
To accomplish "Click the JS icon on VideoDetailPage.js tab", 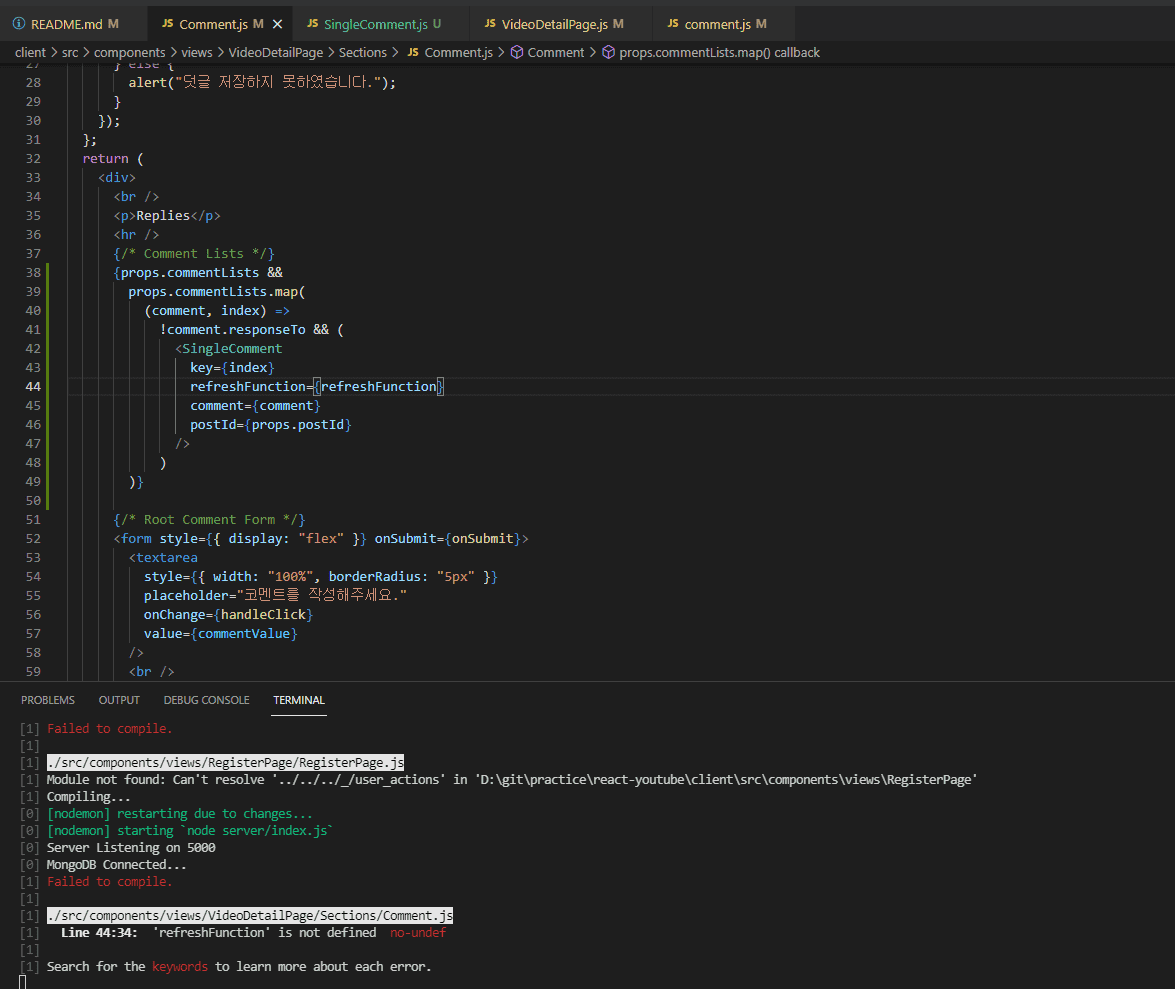I will [x=489, y=23].
